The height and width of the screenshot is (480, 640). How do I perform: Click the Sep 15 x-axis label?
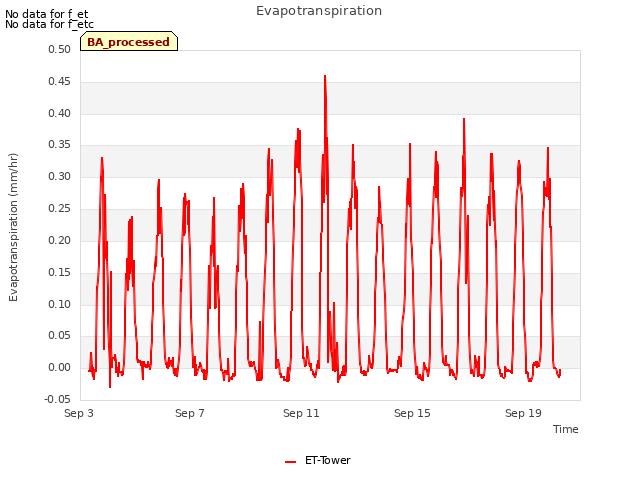pos(412,413)
